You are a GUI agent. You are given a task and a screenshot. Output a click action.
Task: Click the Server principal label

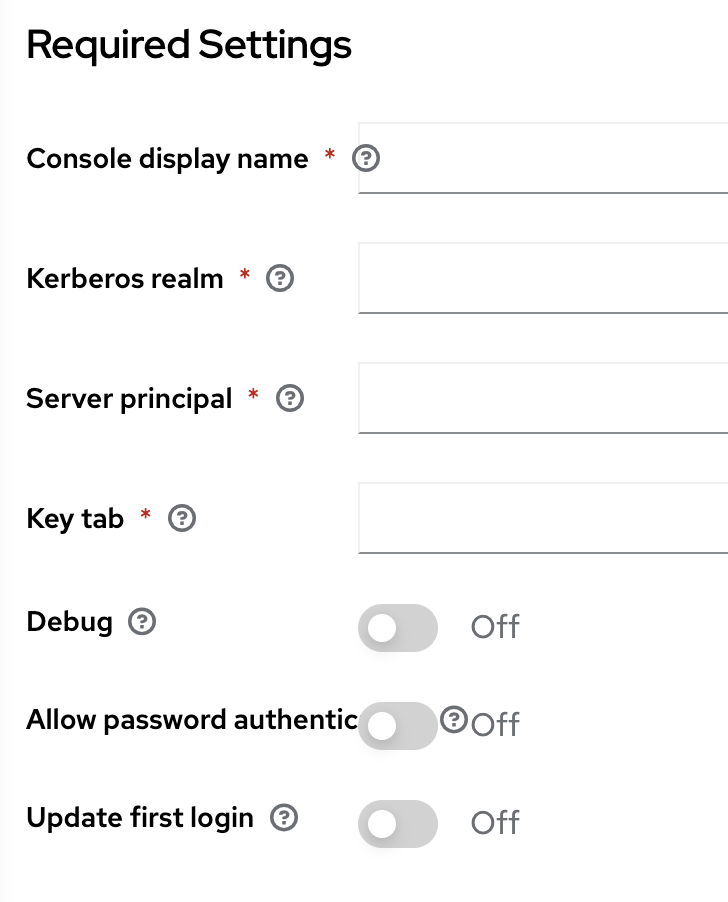129,398
